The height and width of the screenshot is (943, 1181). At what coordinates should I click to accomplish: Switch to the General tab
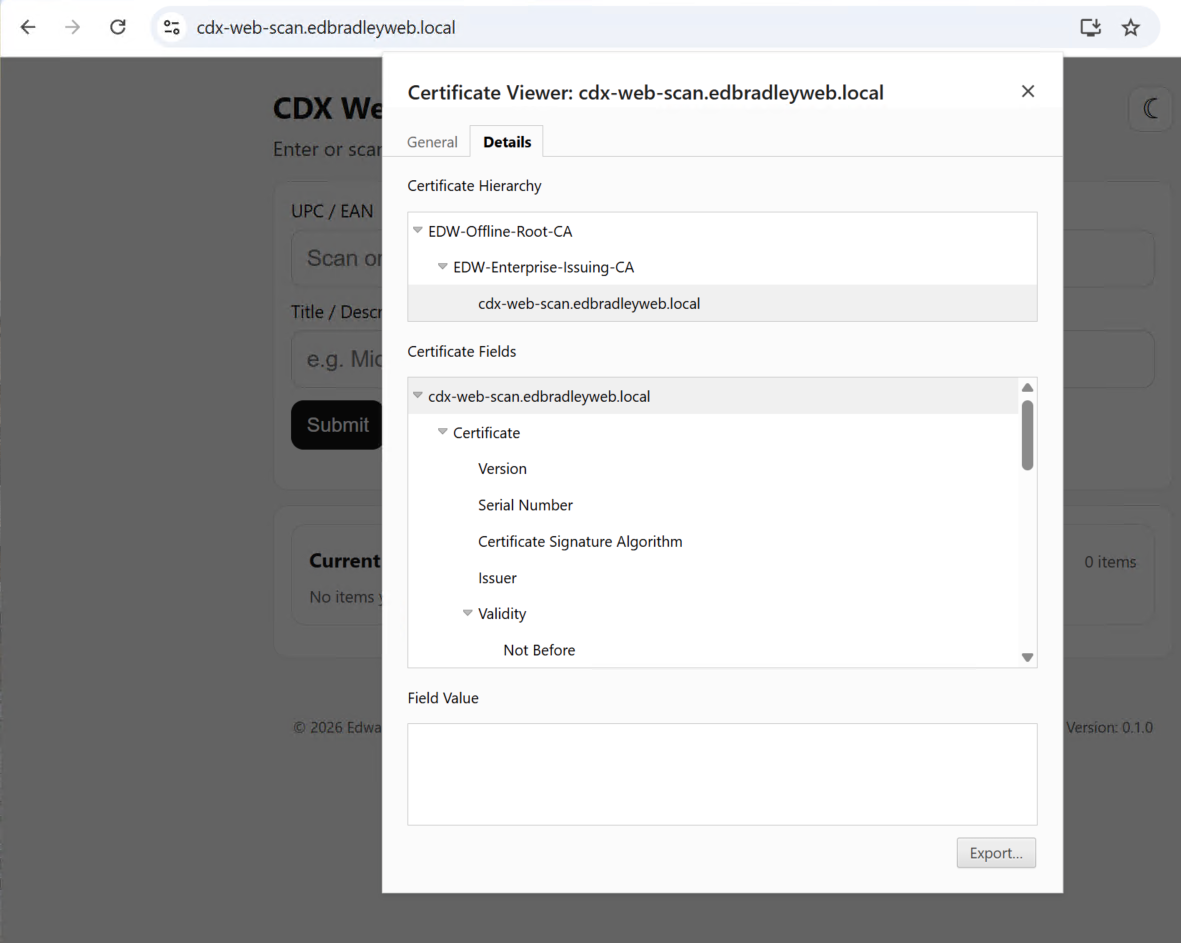432,142
